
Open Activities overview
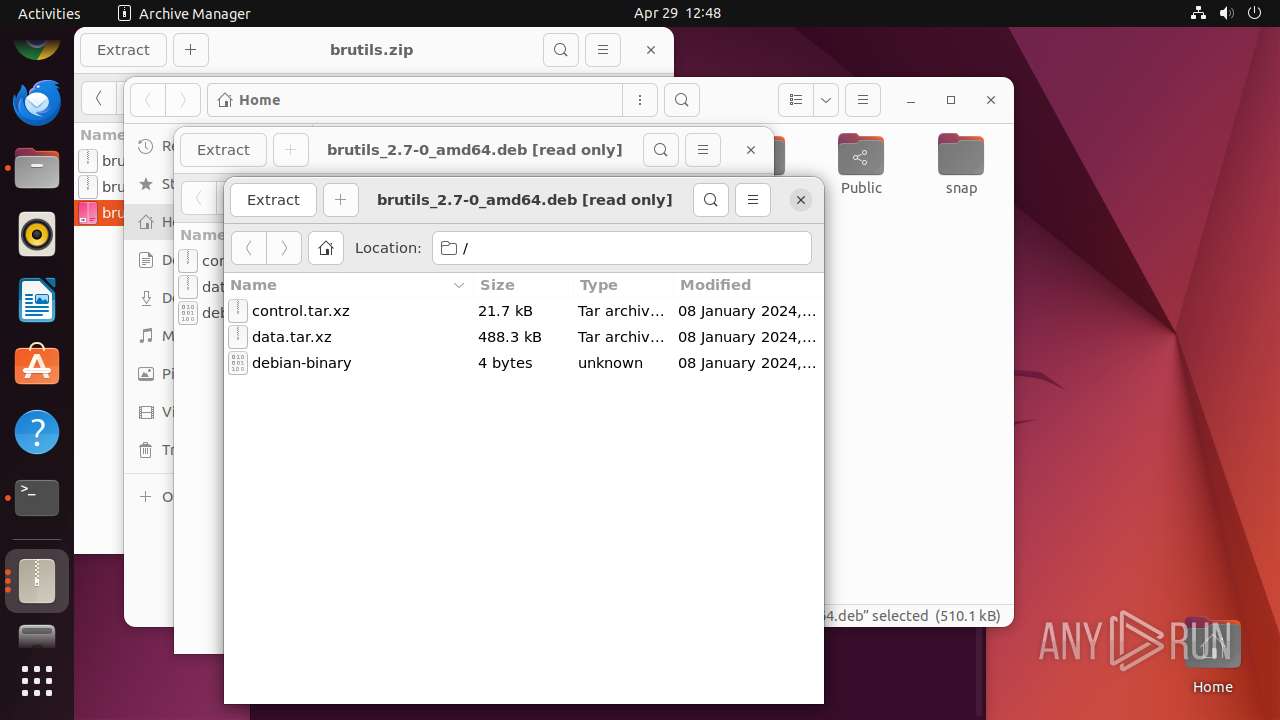(49, 13)
